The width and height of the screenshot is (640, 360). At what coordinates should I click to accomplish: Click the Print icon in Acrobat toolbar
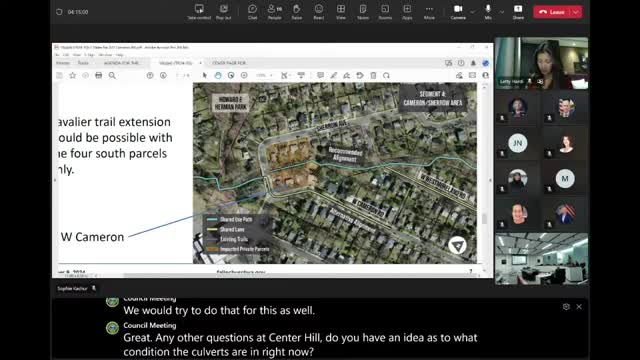[x=98, y=76]
